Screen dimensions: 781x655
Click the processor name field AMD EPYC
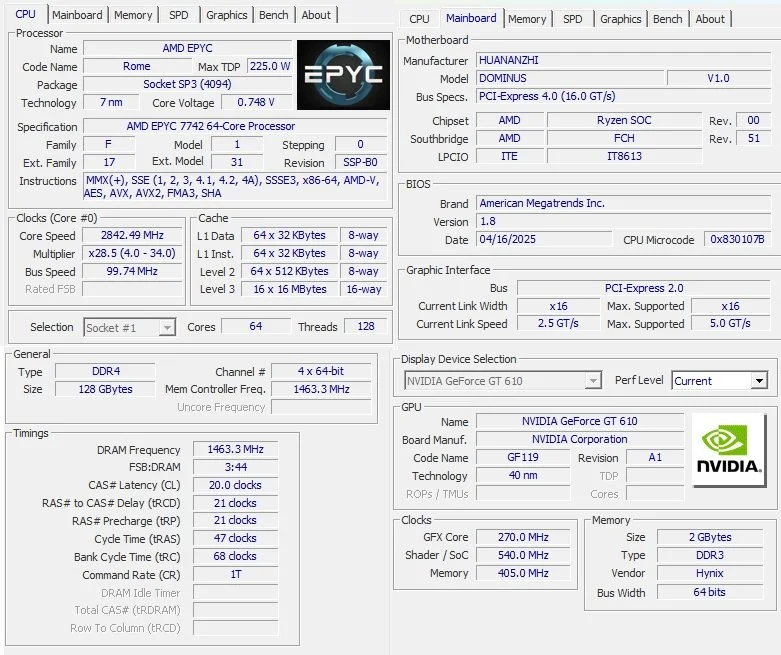[x=187, y=48]
